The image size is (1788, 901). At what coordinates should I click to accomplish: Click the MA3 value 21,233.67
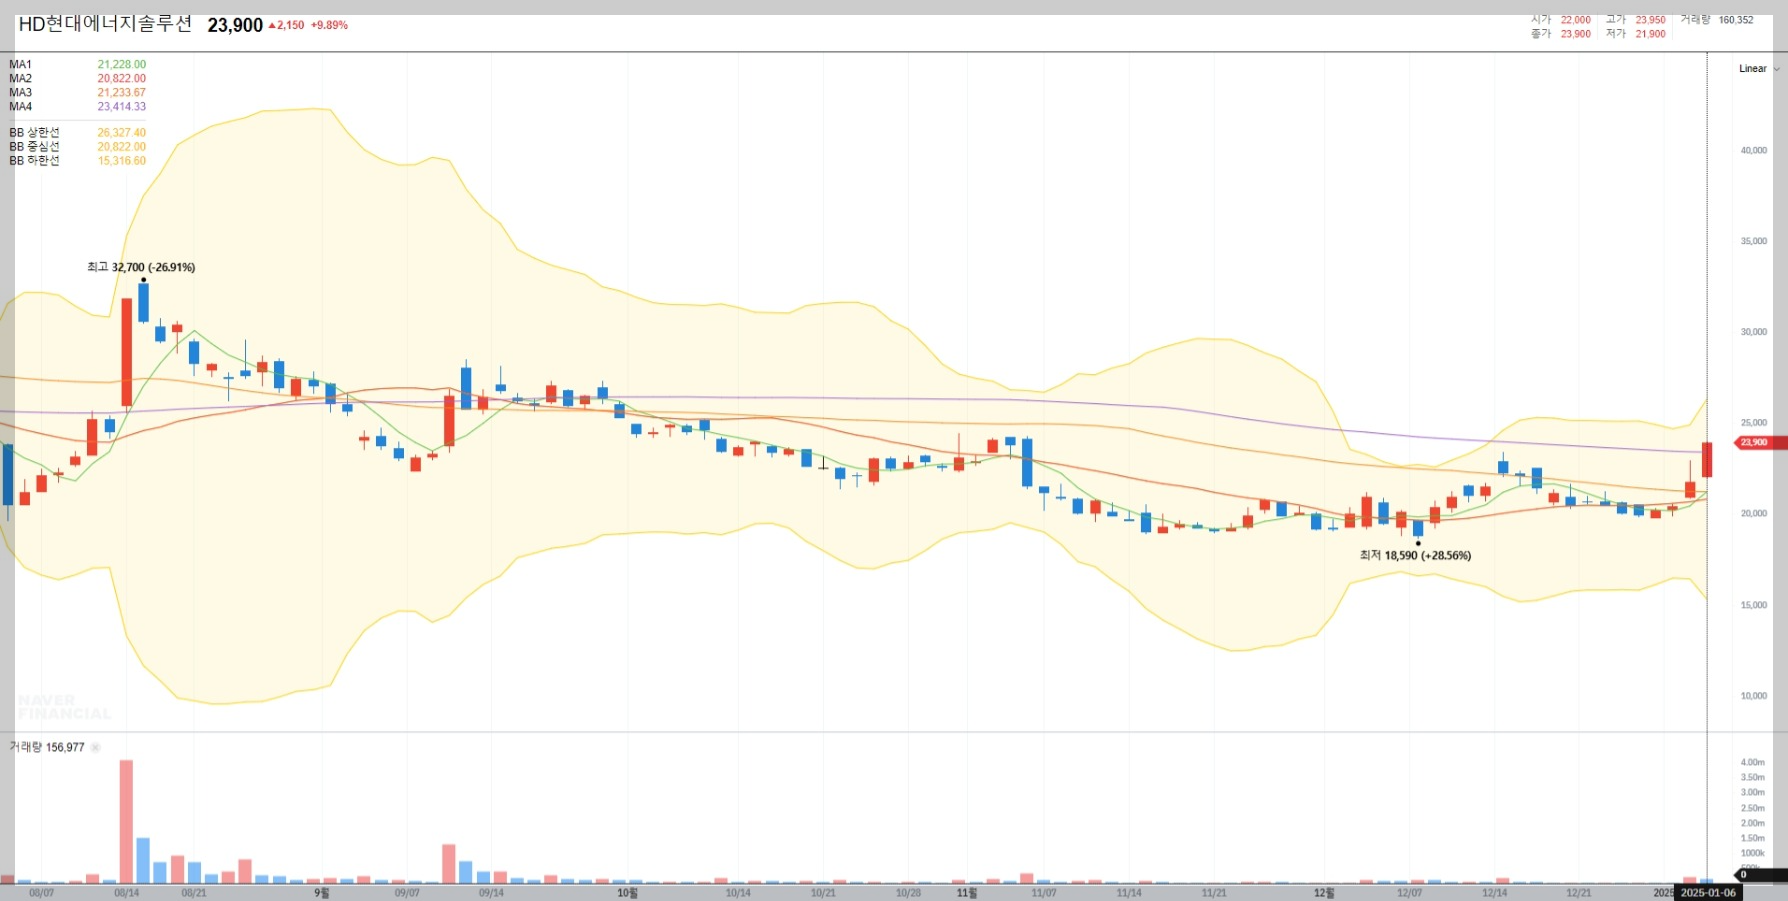[122, 93]
